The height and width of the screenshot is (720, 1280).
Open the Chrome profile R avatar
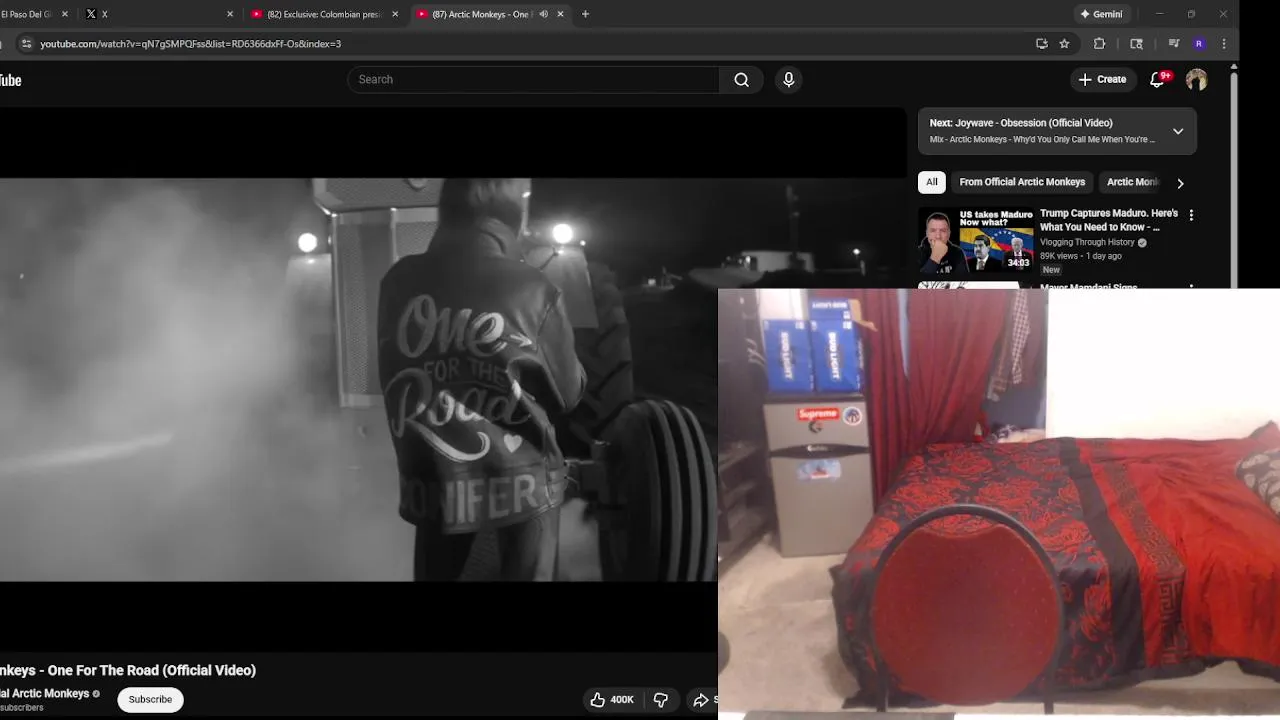(x=1199, y=44)
